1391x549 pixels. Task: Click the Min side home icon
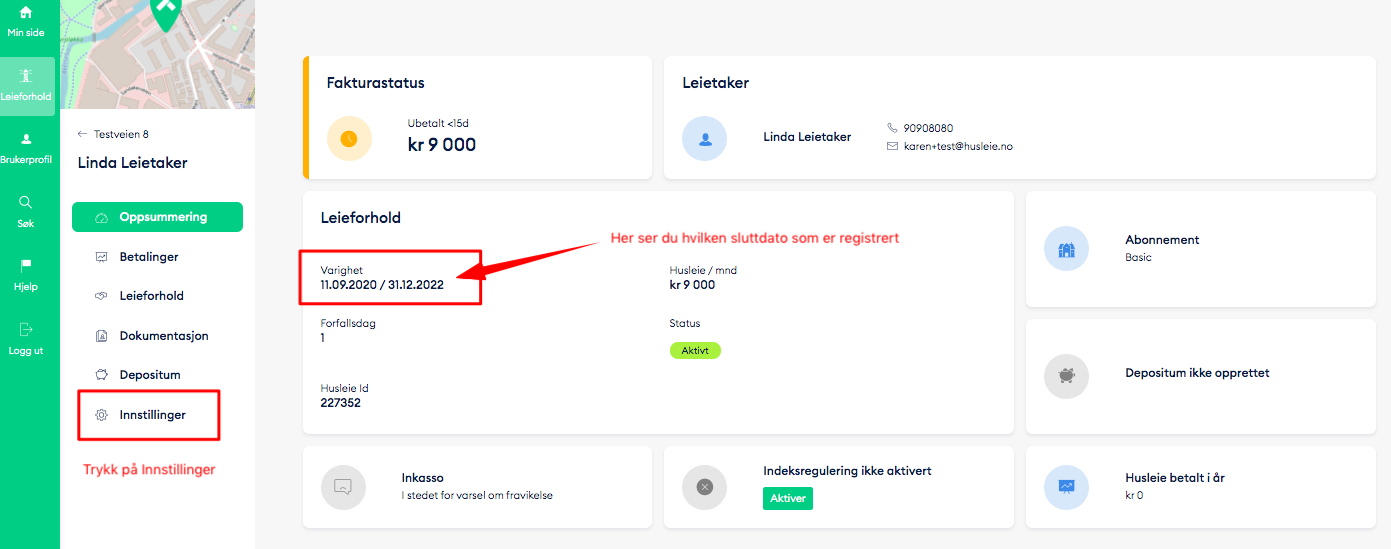pos(26,13)
